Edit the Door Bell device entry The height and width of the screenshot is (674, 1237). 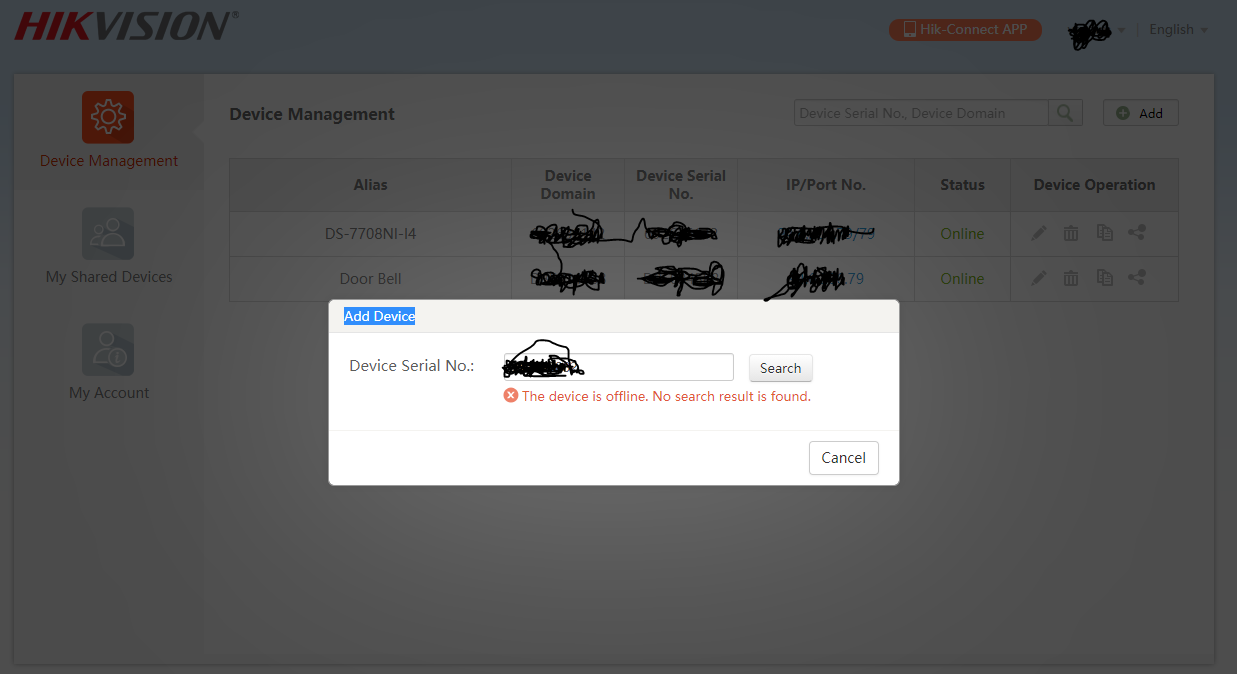click(1039, 278)
